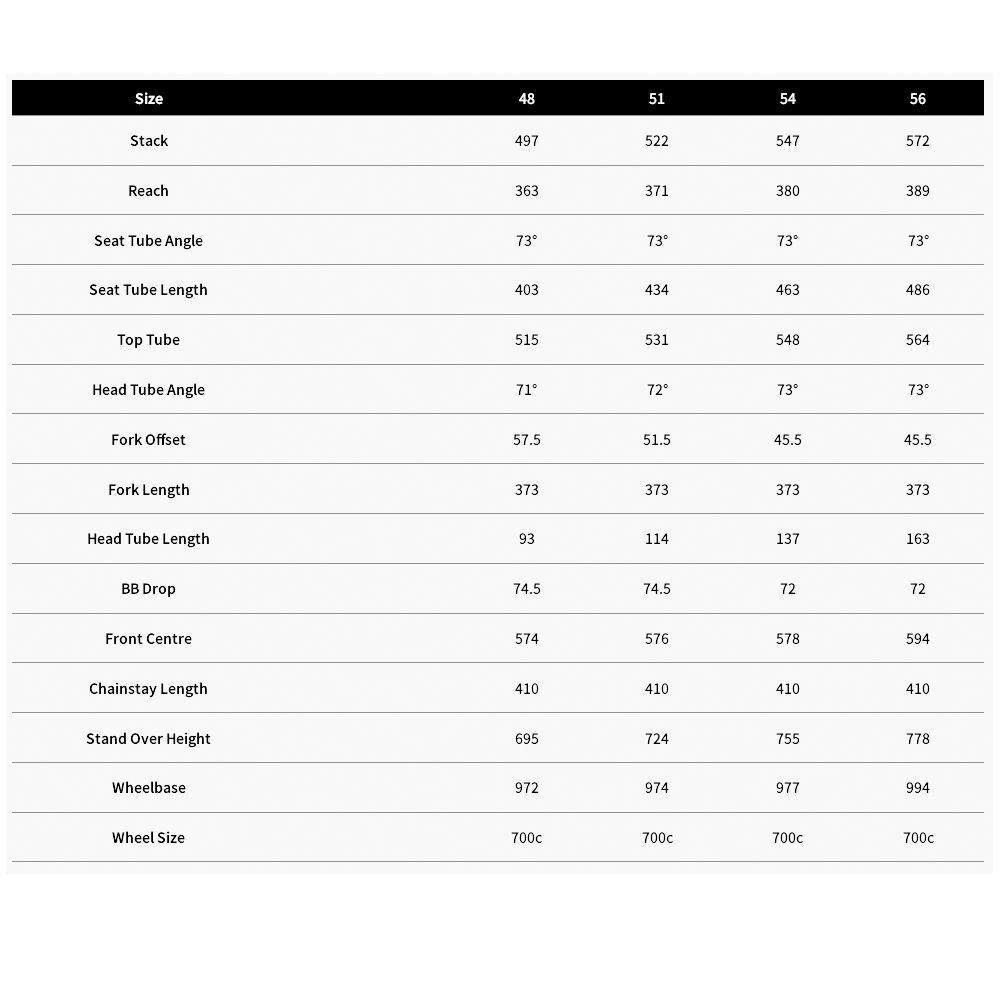Click the Seat Tube Angle label
Image resolution: width=1000 pixels, height=1000 pixels.
[x=149, y=241]
